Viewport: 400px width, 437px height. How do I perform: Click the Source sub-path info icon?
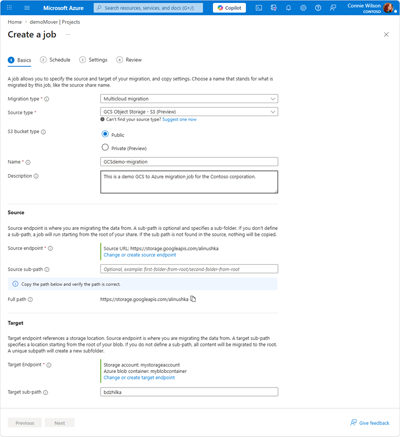47,269
